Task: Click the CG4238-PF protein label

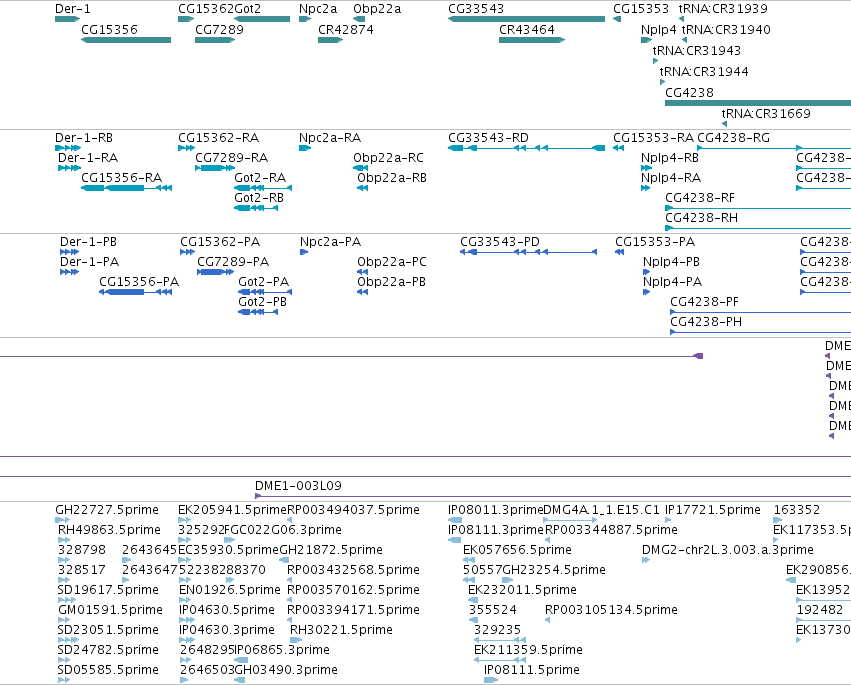Action: (704, 302)
